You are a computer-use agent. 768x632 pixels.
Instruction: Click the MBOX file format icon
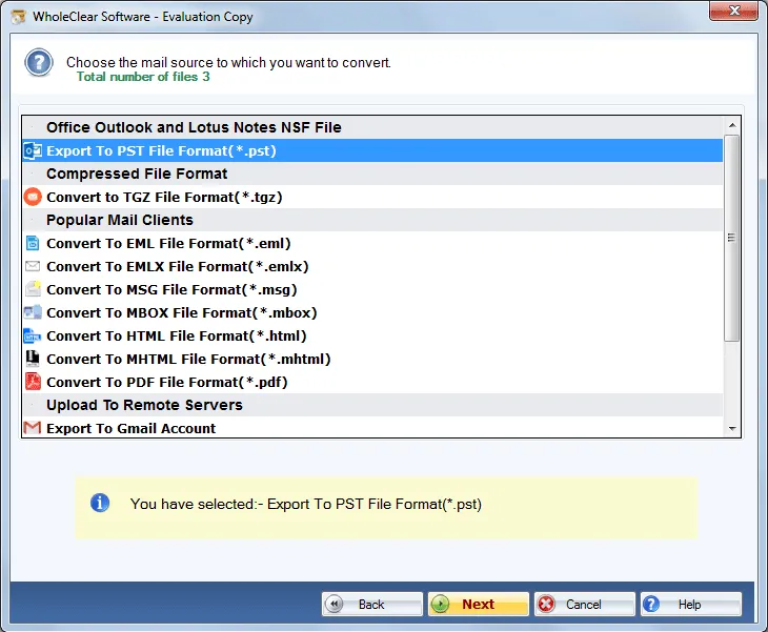[x=32, y=312]
